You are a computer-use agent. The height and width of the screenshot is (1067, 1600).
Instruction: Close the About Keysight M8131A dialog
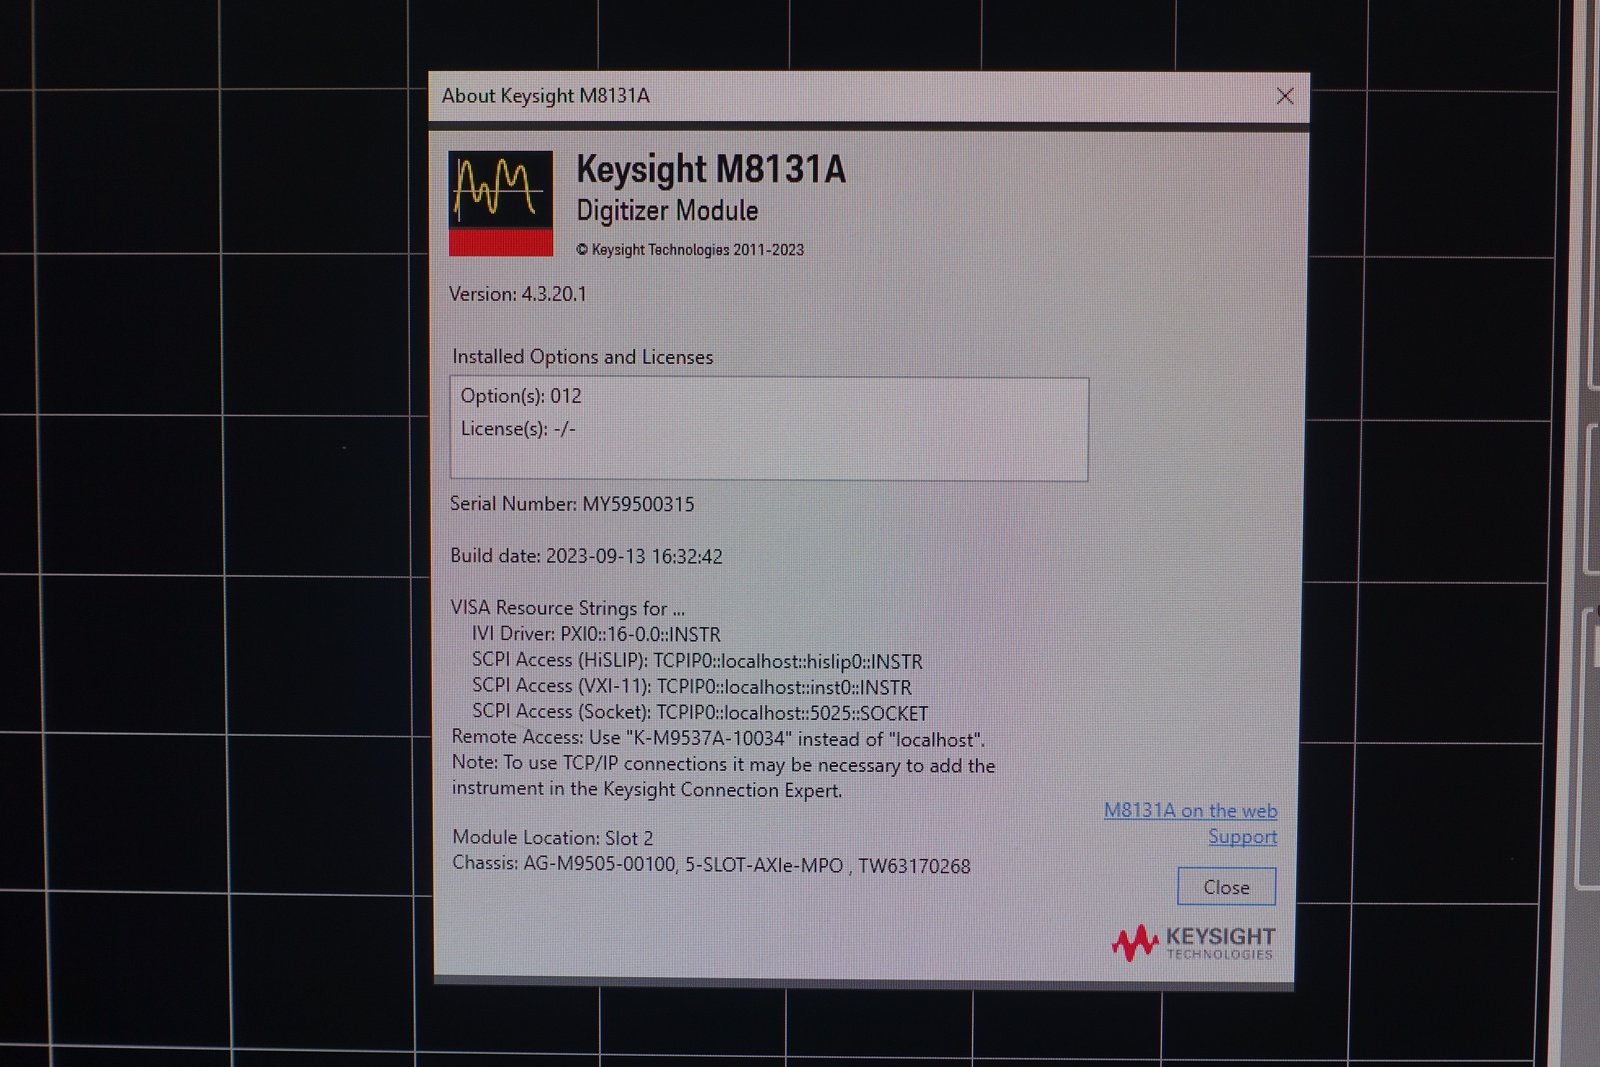[x=1285, y=96]
